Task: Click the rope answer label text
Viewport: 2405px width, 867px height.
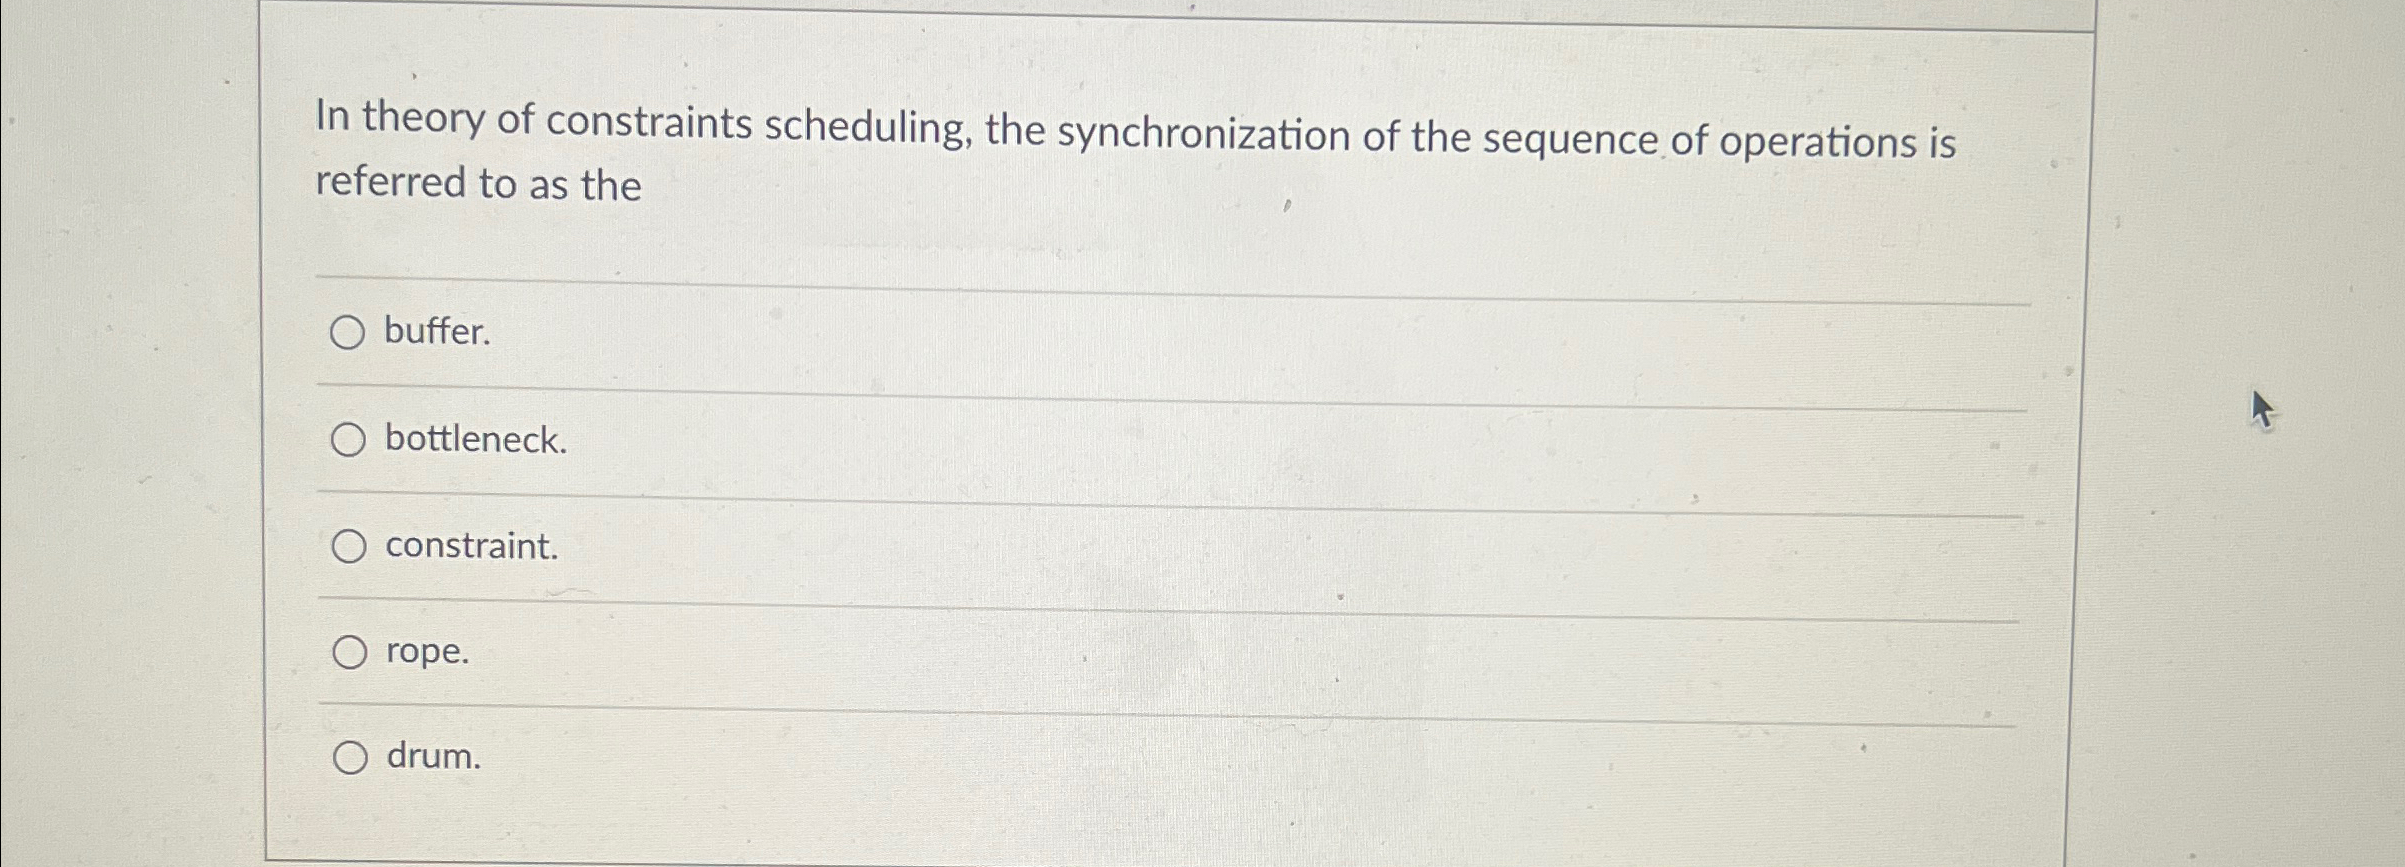Action: [x=425, y=654]
